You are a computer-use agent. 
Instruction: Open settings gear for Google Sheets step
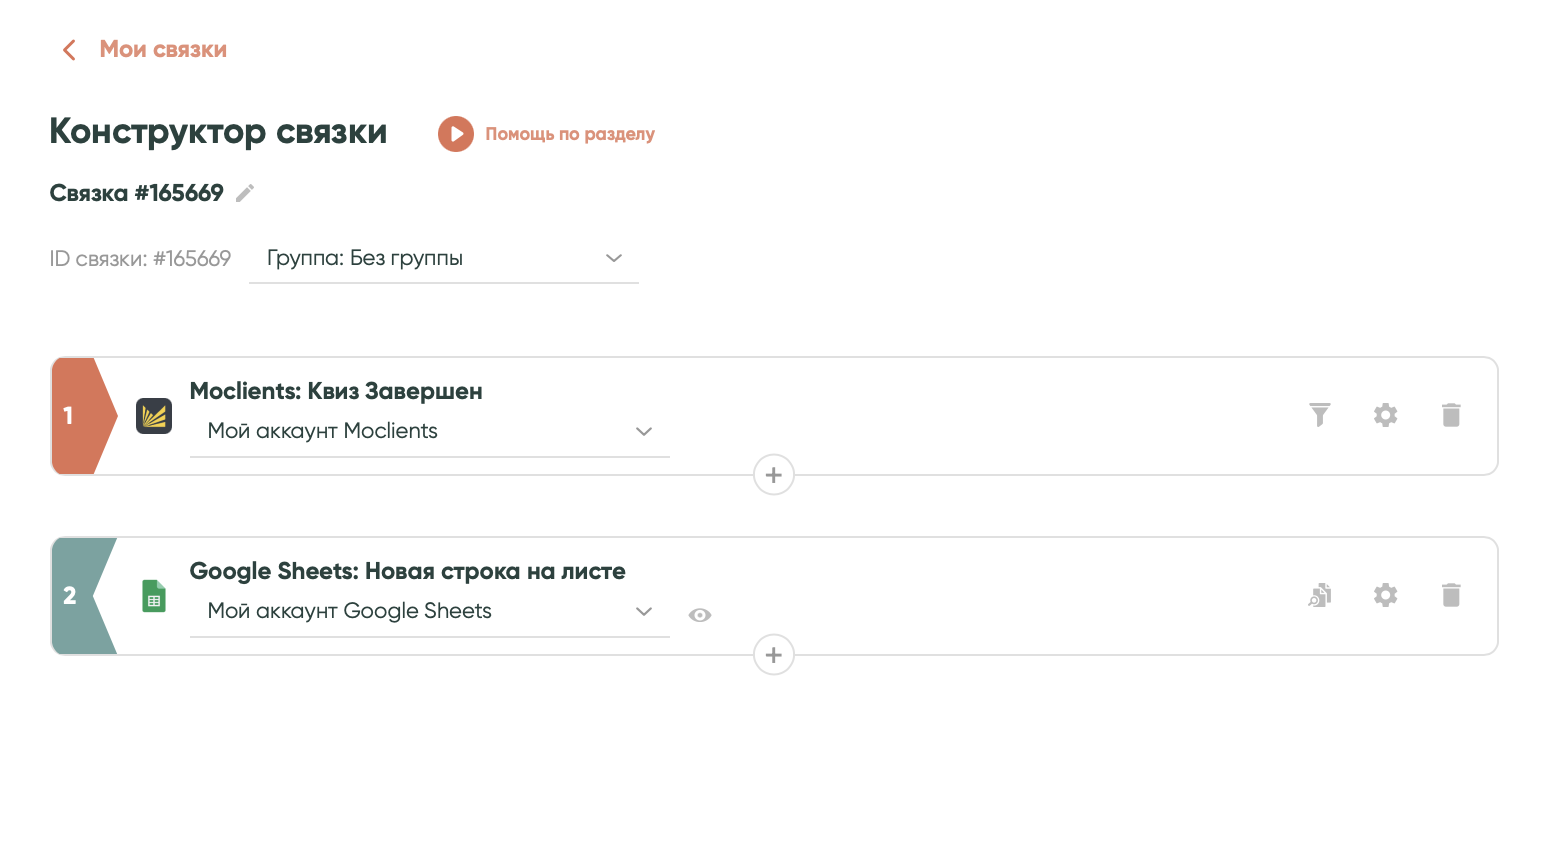(1385, 595)
